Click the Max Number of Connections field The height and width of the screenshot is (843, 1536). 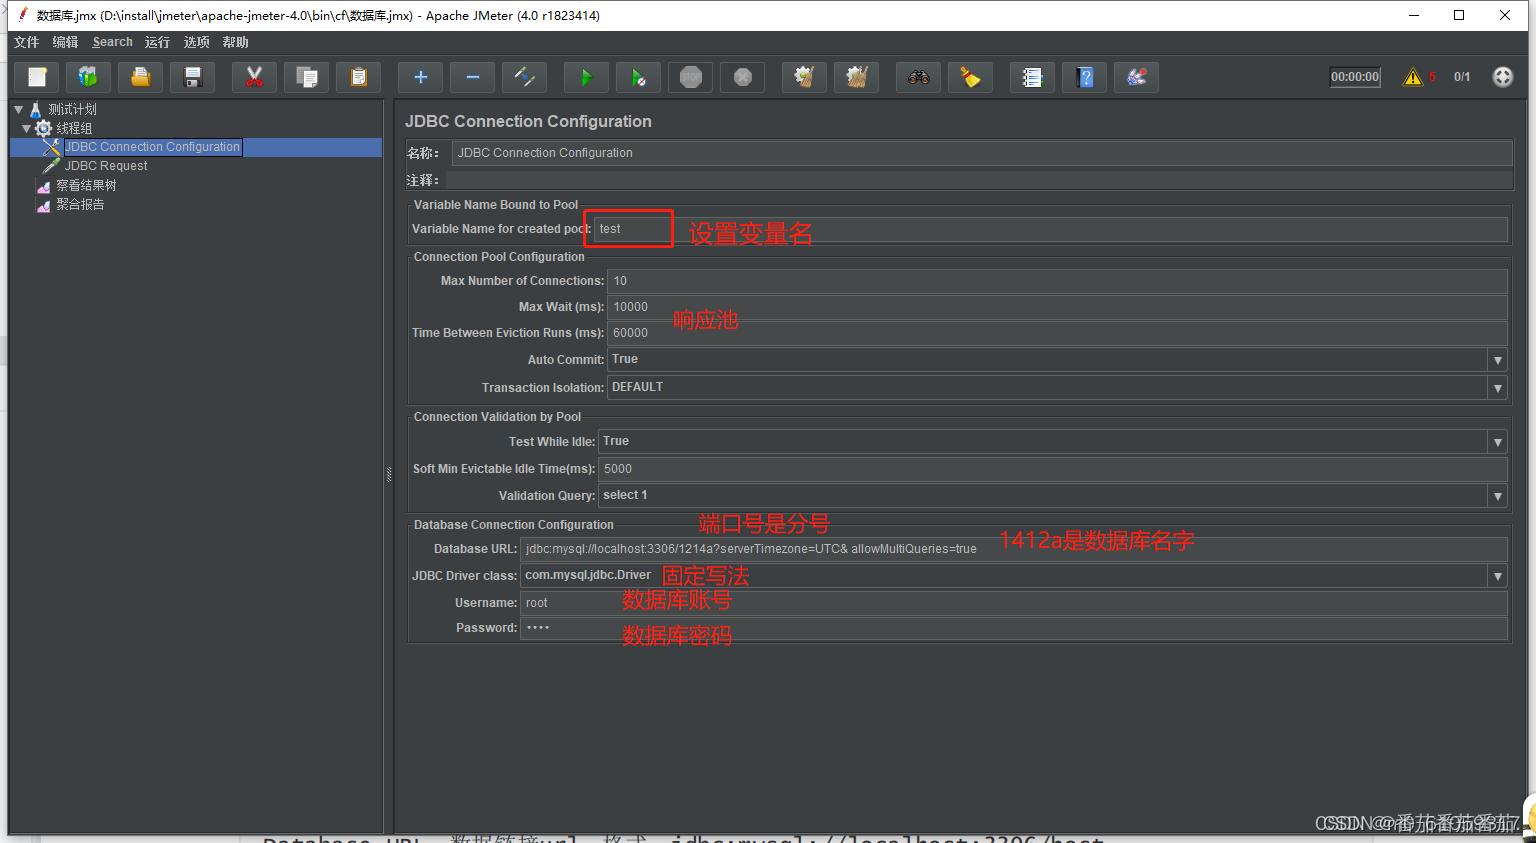point(1057,281)
